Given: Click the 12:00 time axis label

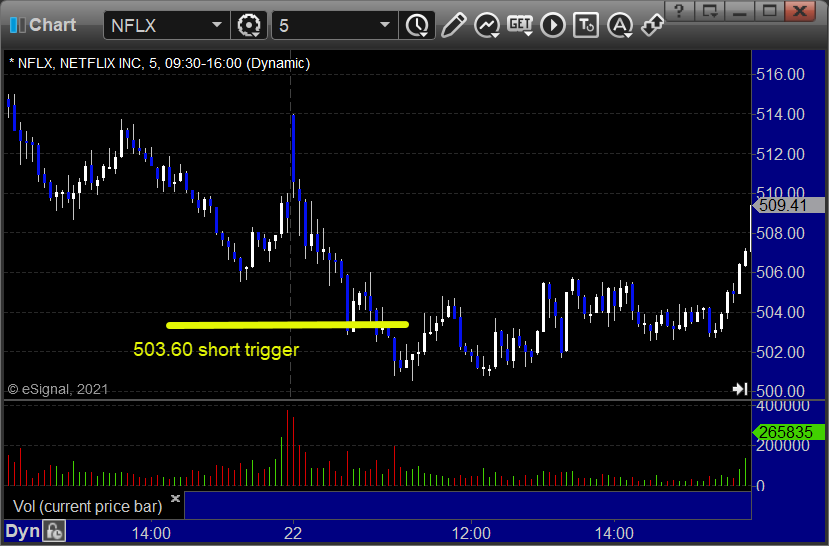Looking at the screenshot, I should point(471,533).
